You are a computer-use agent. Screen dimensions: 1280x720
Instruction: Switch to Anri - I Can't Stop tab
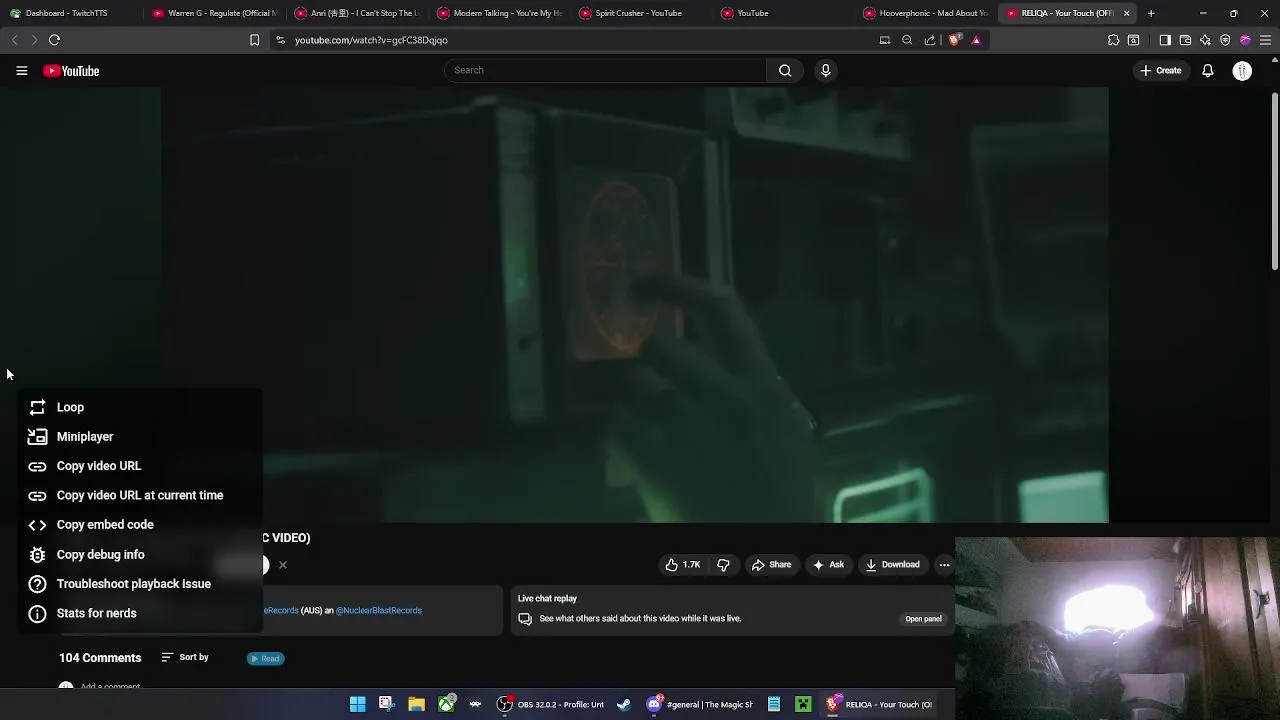(357, 13)
